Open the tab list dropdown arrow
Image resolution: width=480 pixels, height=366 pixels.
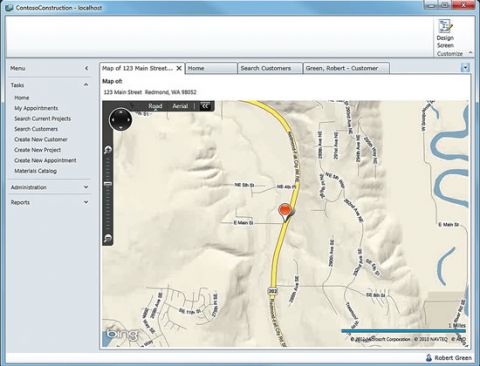pos(465,68)
